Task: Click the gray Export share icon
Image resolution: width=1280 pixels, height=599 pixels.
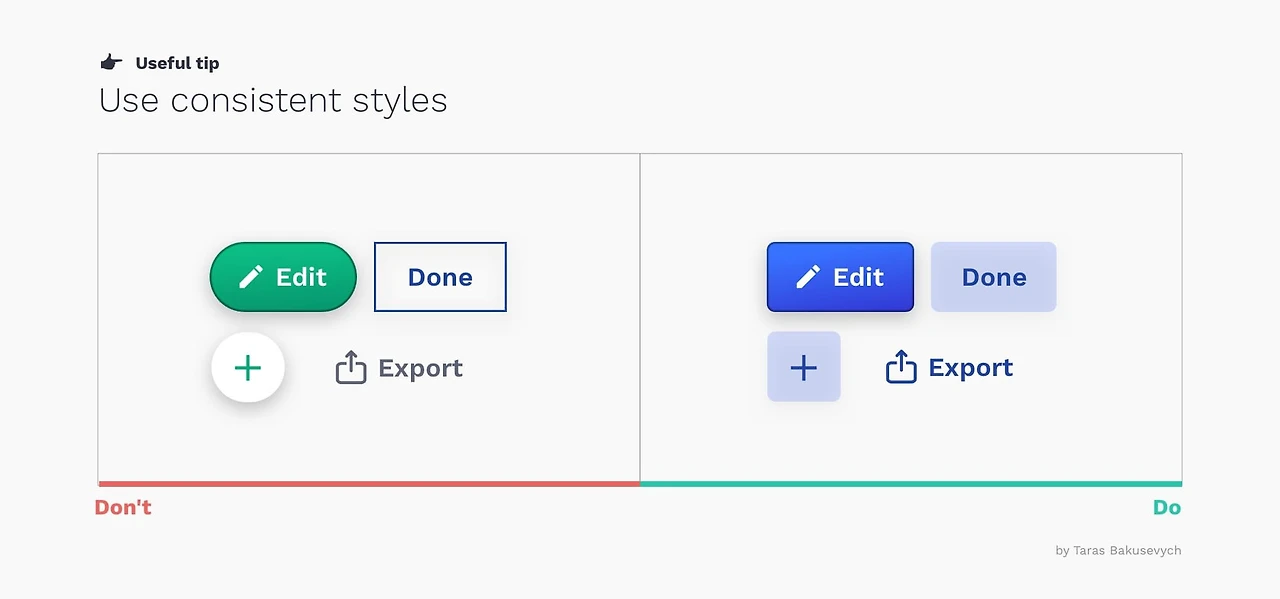Action: 351,367
